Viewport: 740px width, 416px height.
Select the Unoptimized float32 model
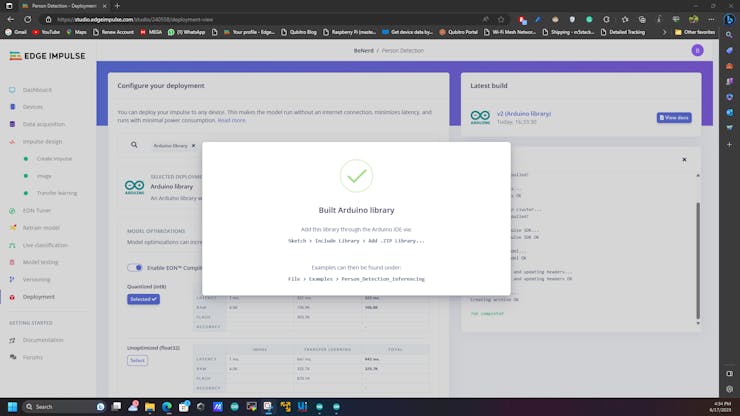[137, 360]
